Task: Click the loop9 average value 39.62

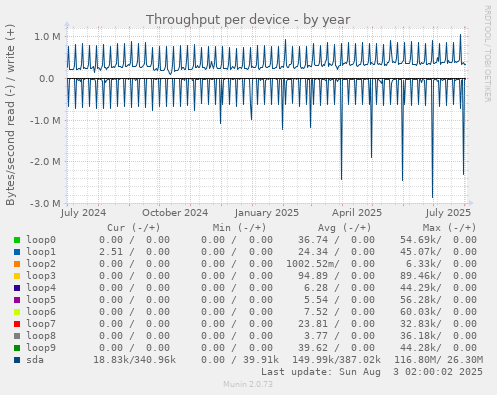Action: (x=313, y=348)
